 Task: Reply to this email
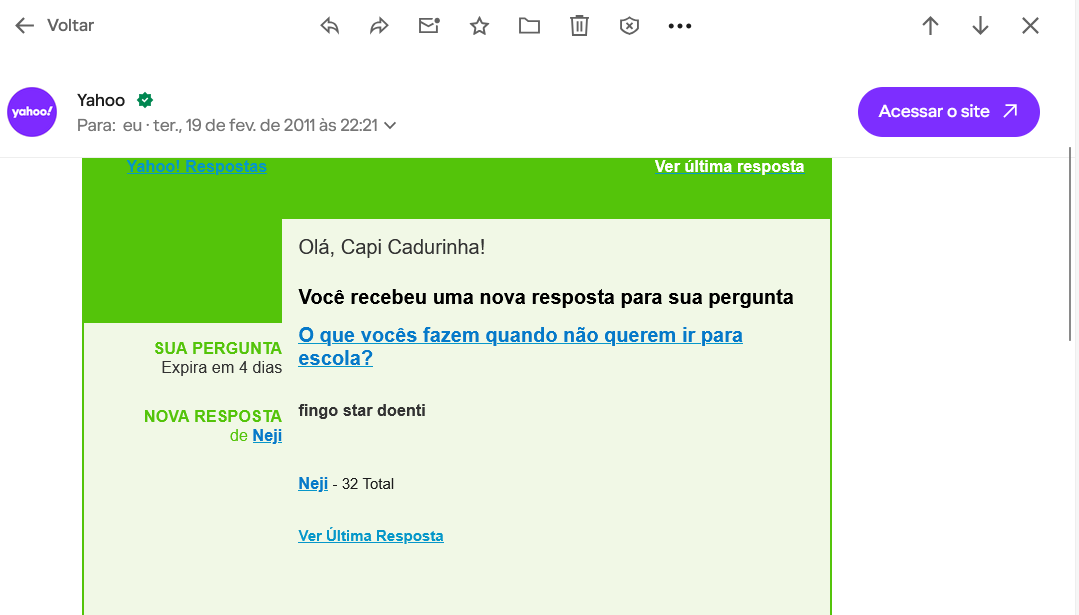point(330,26)
